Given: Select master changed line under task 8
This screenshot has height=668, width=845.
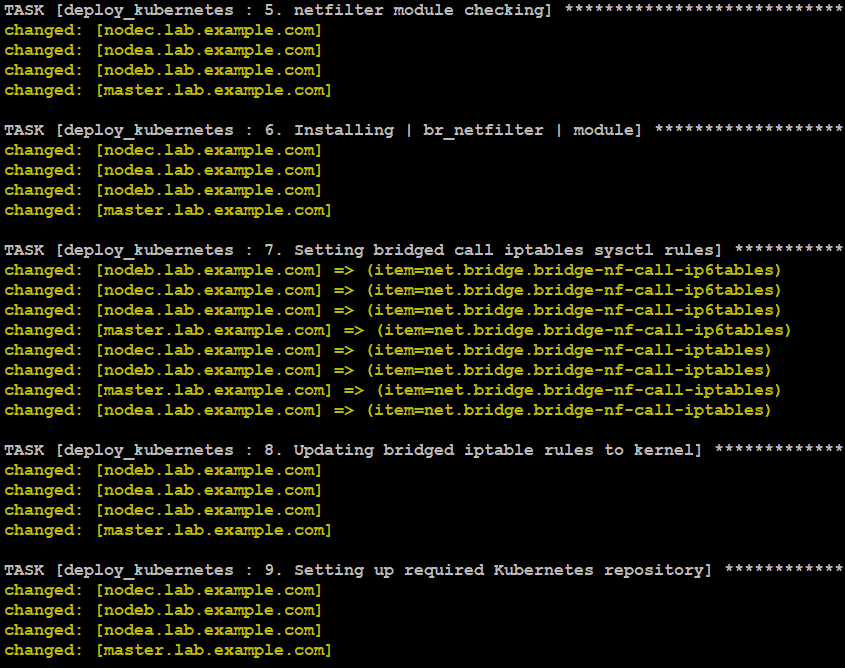Looking at the screenshot, I should (x=168, y=530).
